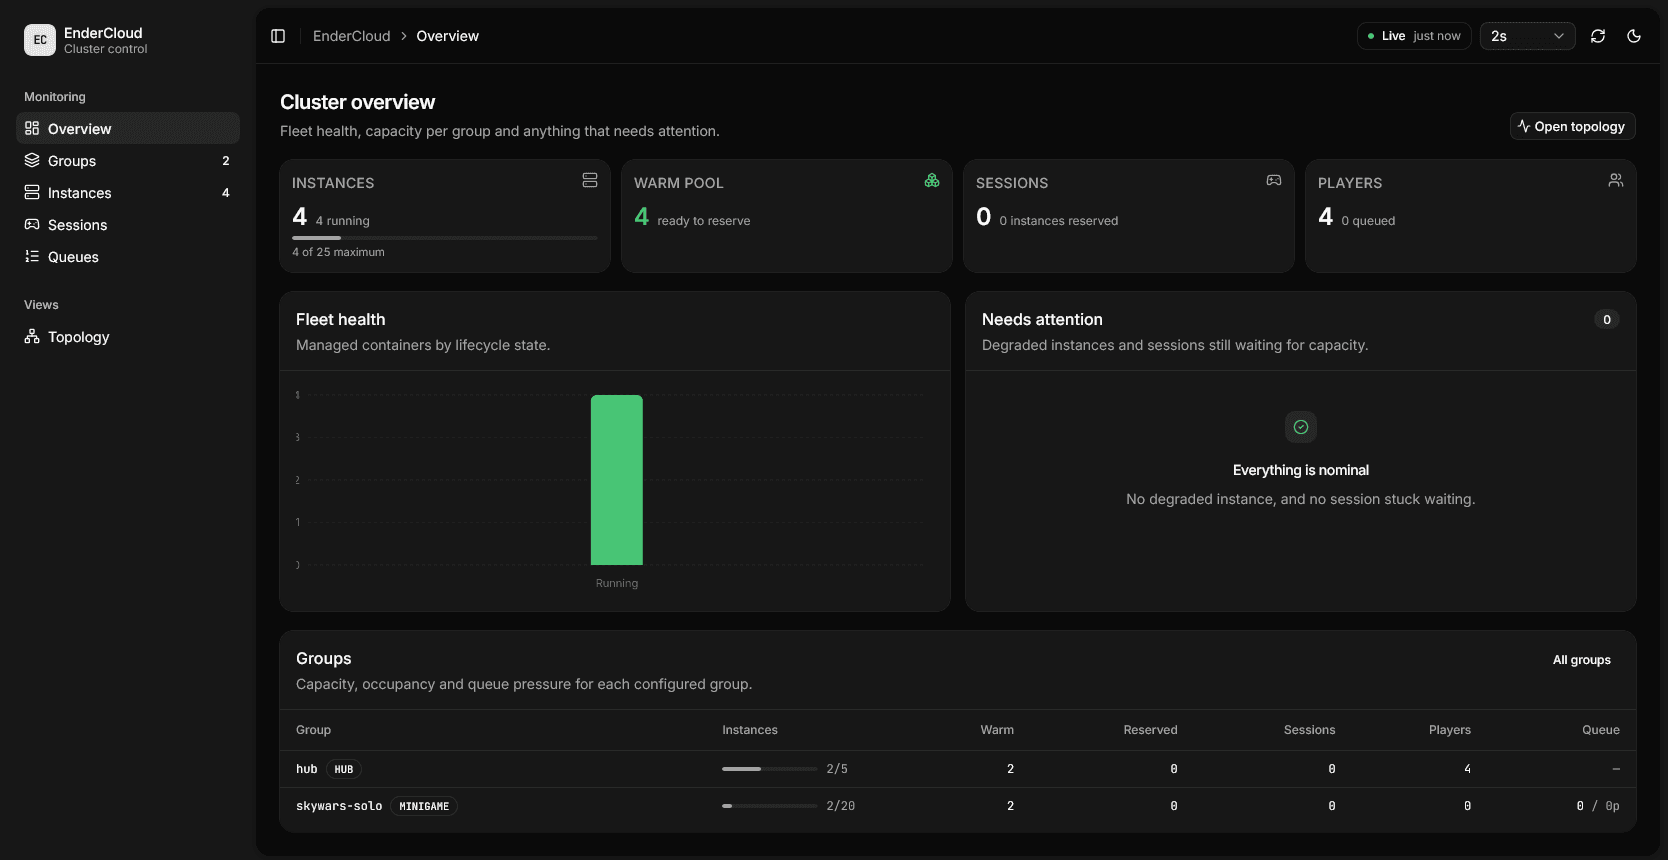The image size is (1668, 860).
Task: Click the Instances server icon in the sidebar
Action: 32,192
